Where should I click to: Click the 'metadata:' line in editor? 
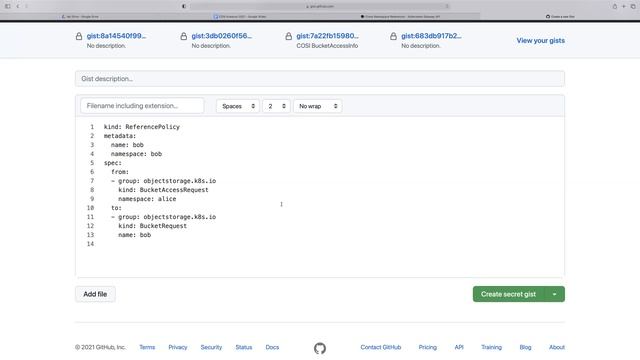(120, 136)
